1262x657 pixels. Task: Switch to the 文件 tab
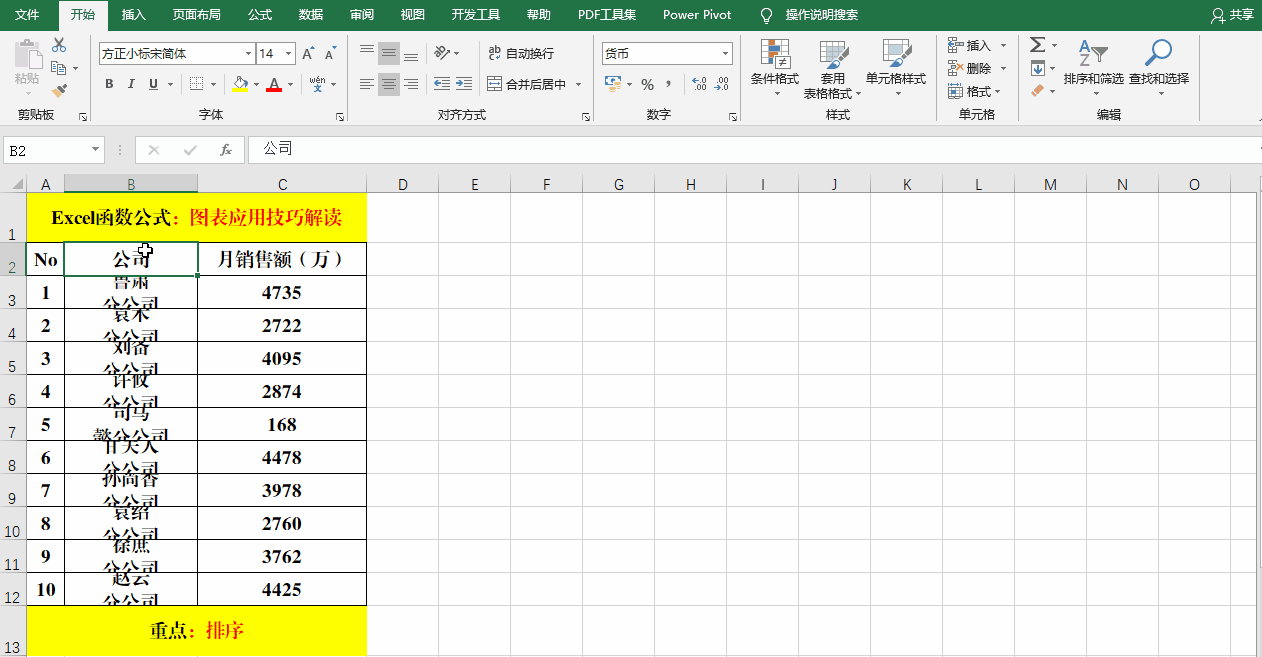tap(27, 15)
